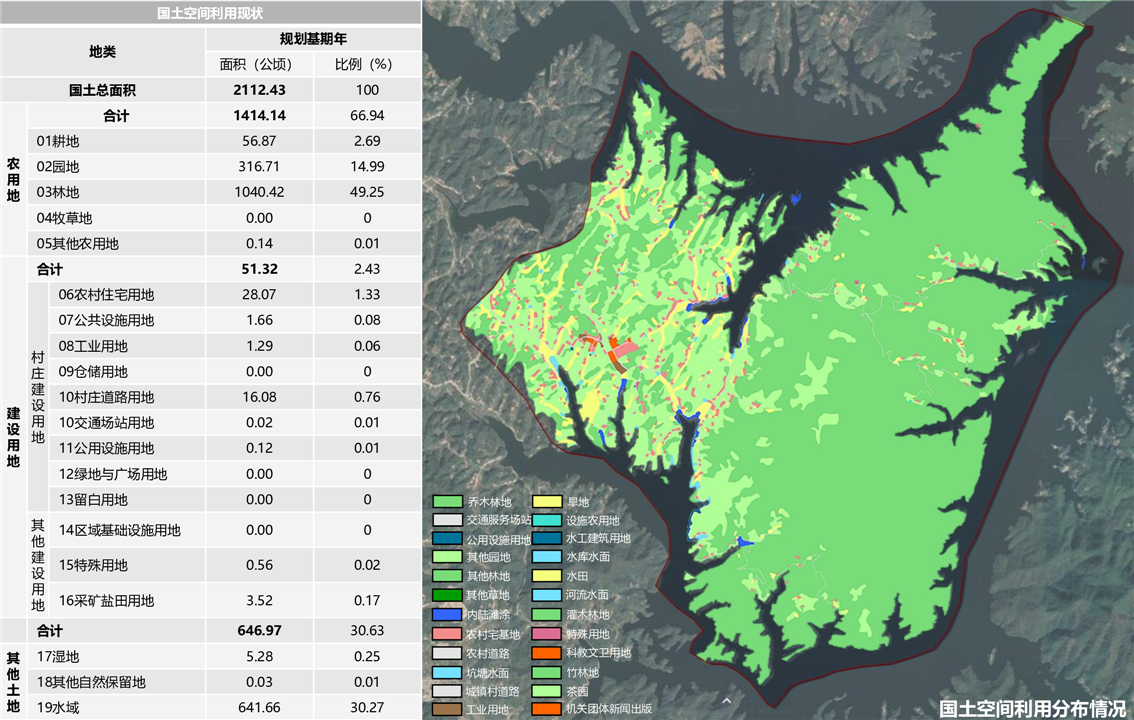Screen dimensions: 1134x720
Task: Click the 农村道路 legend swatch
Action: 447,653
